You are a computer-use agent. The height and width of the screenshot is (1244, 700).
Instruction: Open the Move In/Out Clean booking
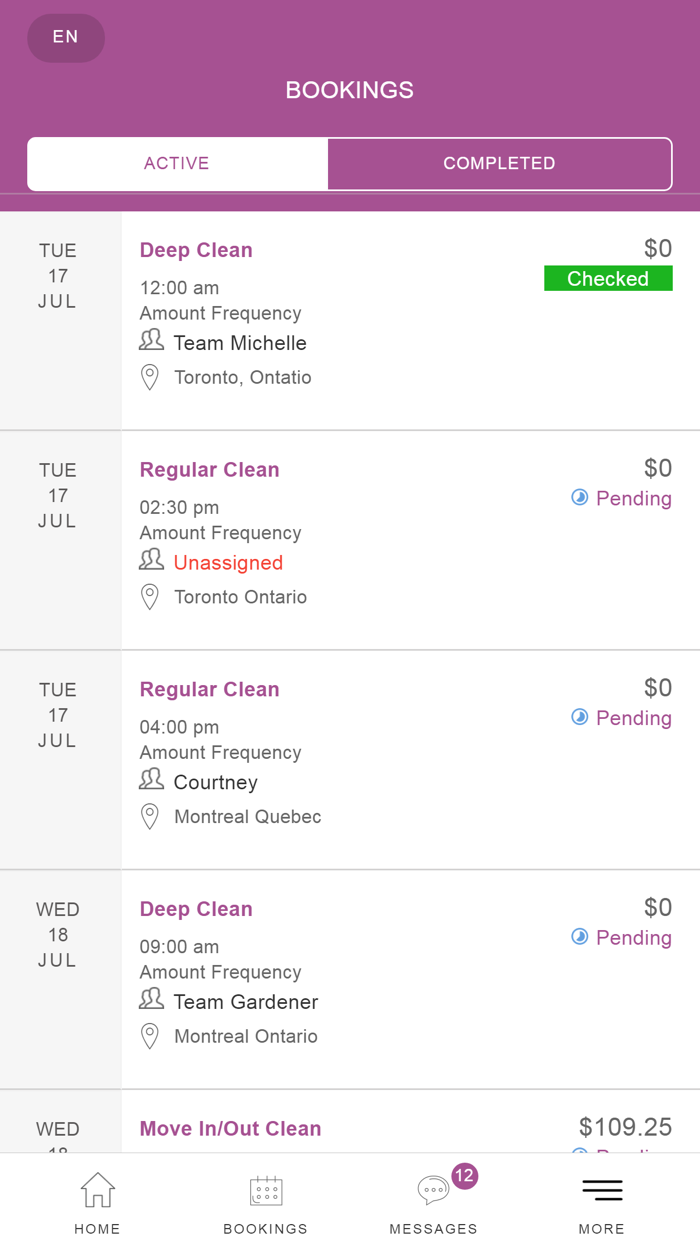tap(230, 1129)
